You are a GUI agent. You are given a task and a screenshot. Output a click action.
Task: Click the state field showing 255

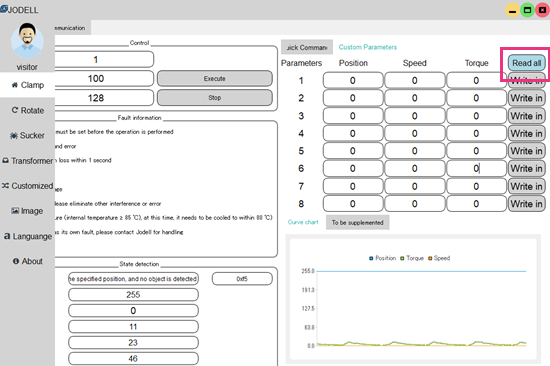coord(133,295)
